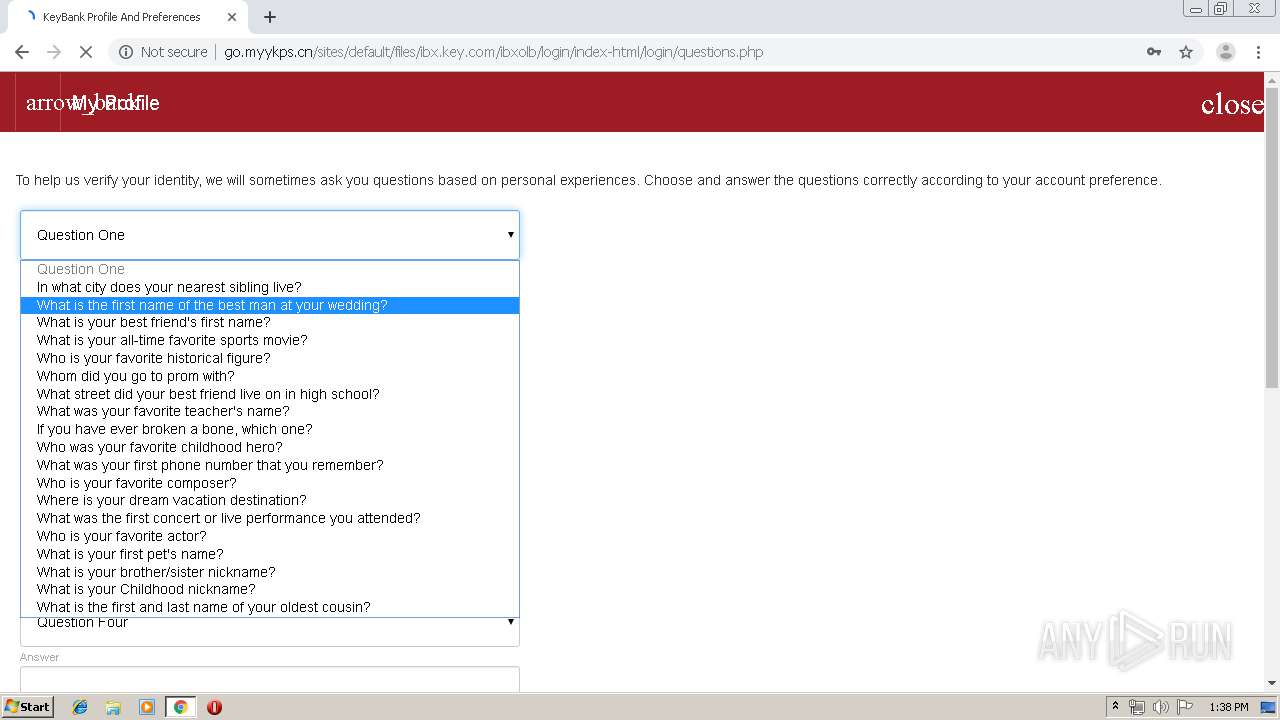The image size is (1280, 720).
Task: Open the Question One dropdown
Action: click(x=270, y=235)
